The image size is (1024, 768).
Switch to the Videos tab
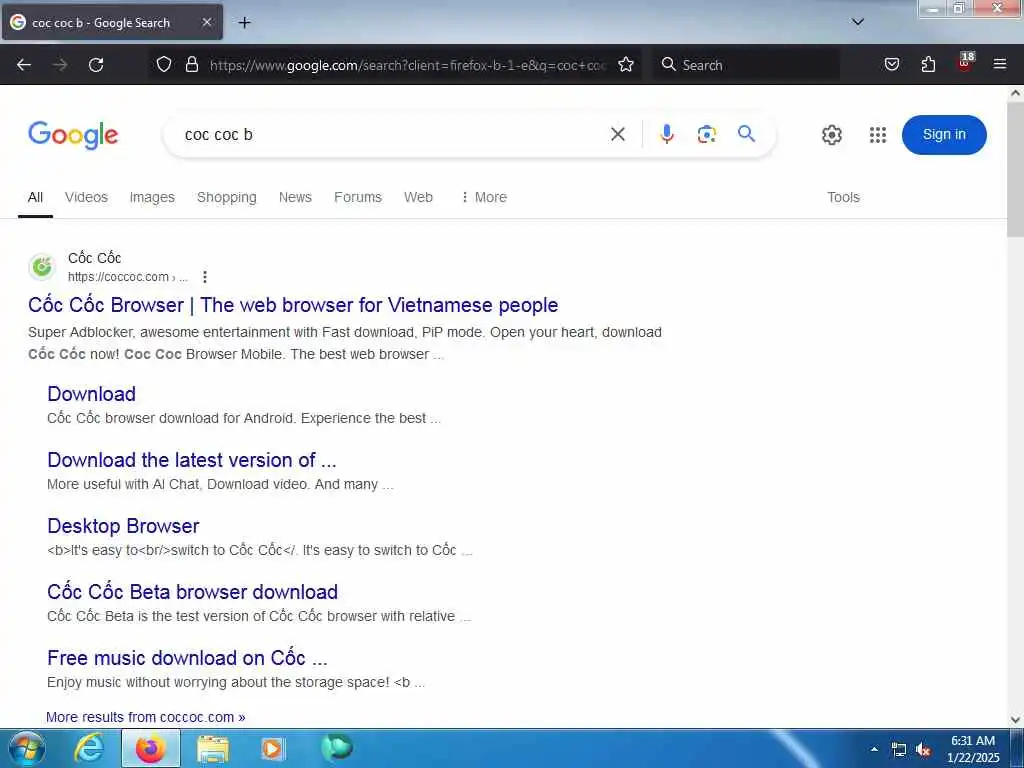86,197
